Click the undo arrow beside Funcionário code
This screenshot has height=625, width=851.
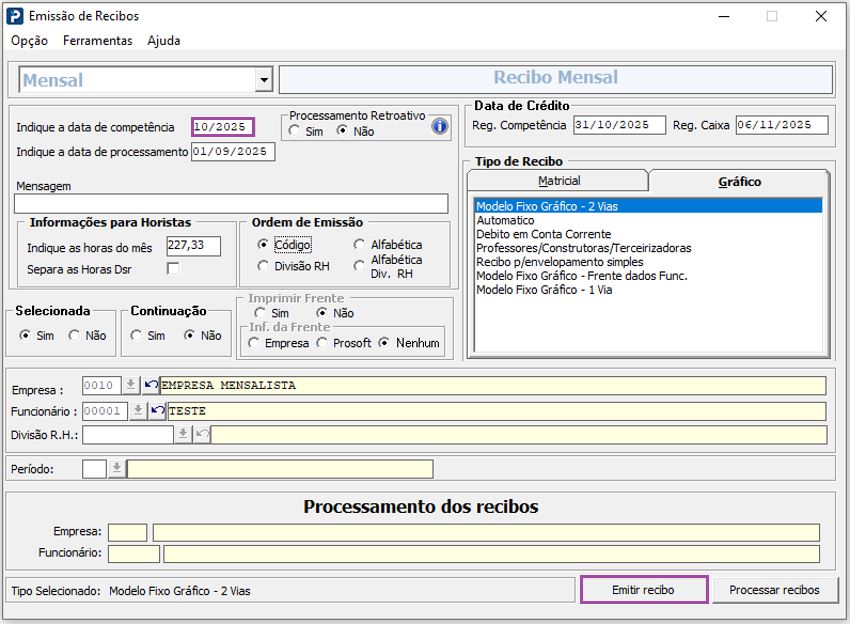pos(157,411)
